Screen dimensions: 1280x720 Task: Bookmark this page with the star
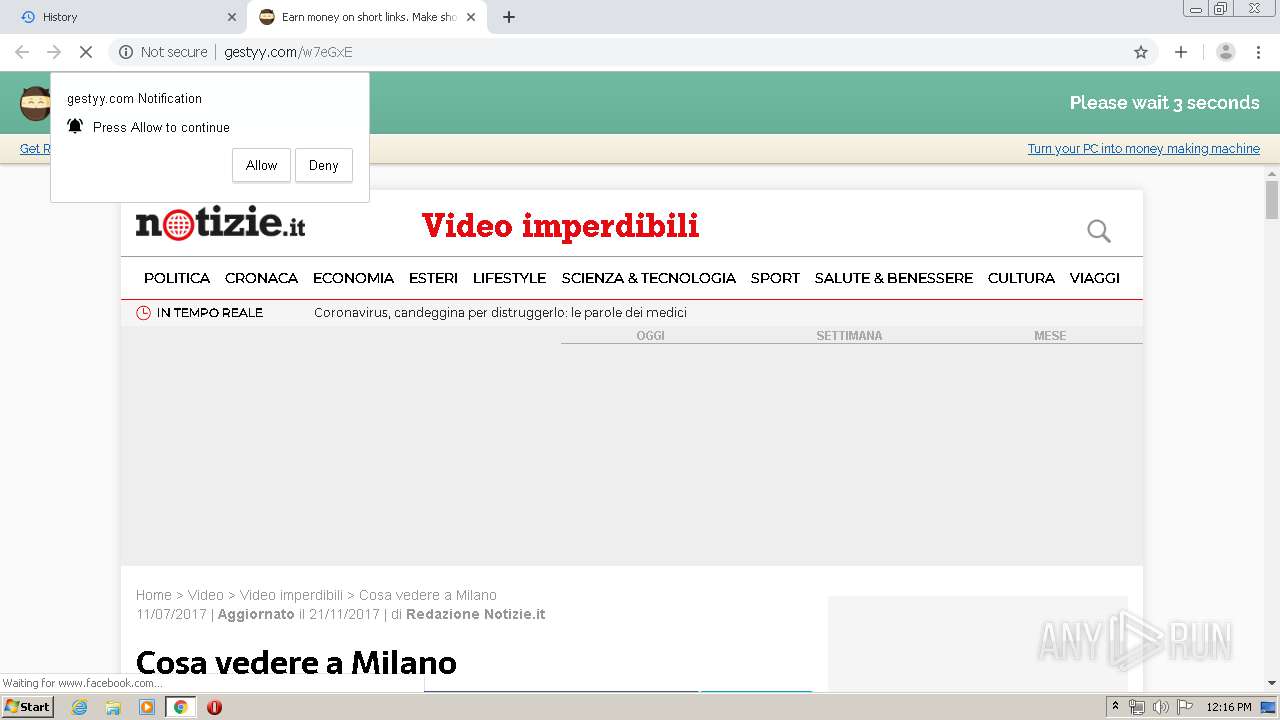[1141, 52]
